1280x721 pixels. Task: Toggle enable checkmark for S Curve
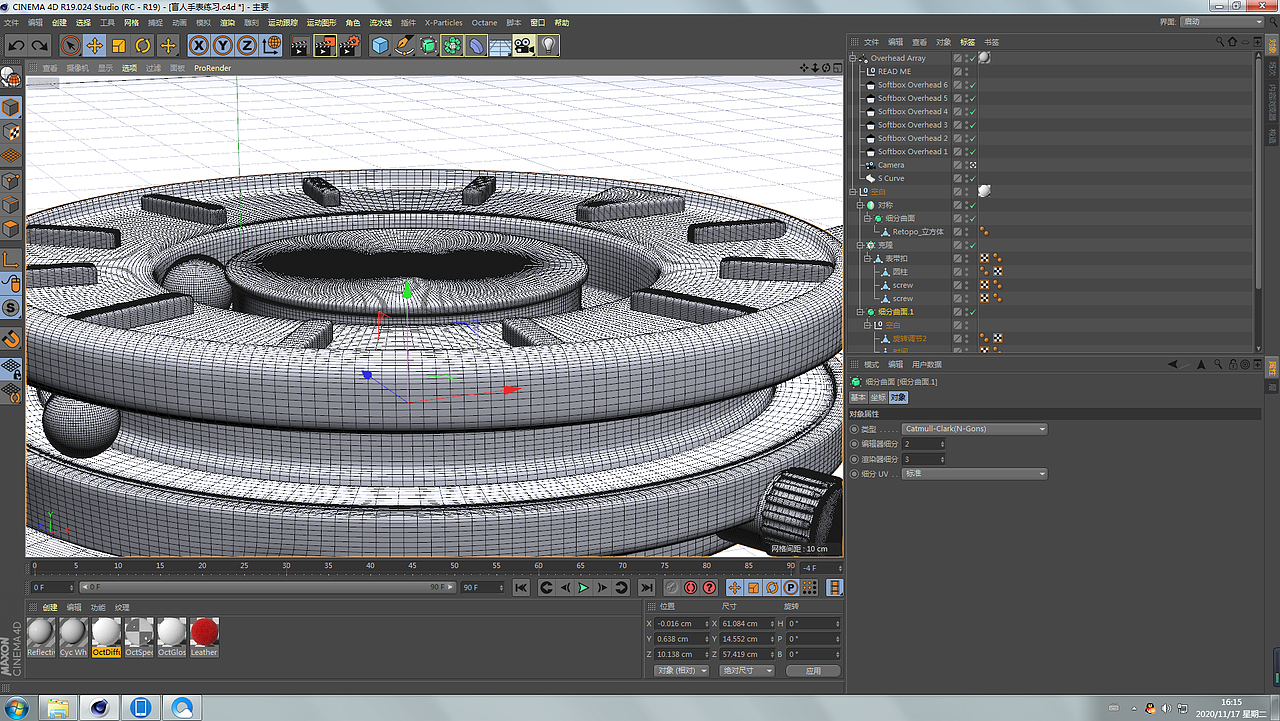(972, 178)
